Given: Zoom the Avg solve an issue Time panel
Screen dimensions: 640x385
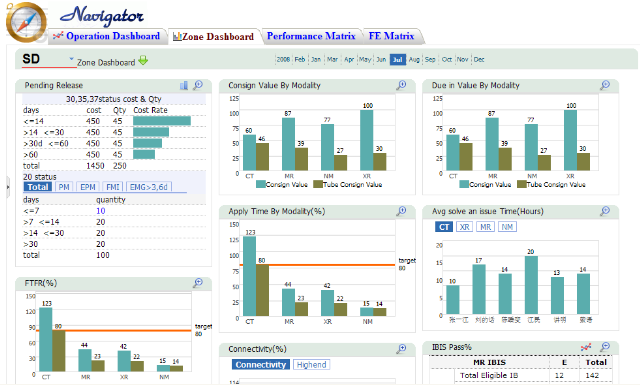Looking at the screenshot, I should click(x=605, y=210).
